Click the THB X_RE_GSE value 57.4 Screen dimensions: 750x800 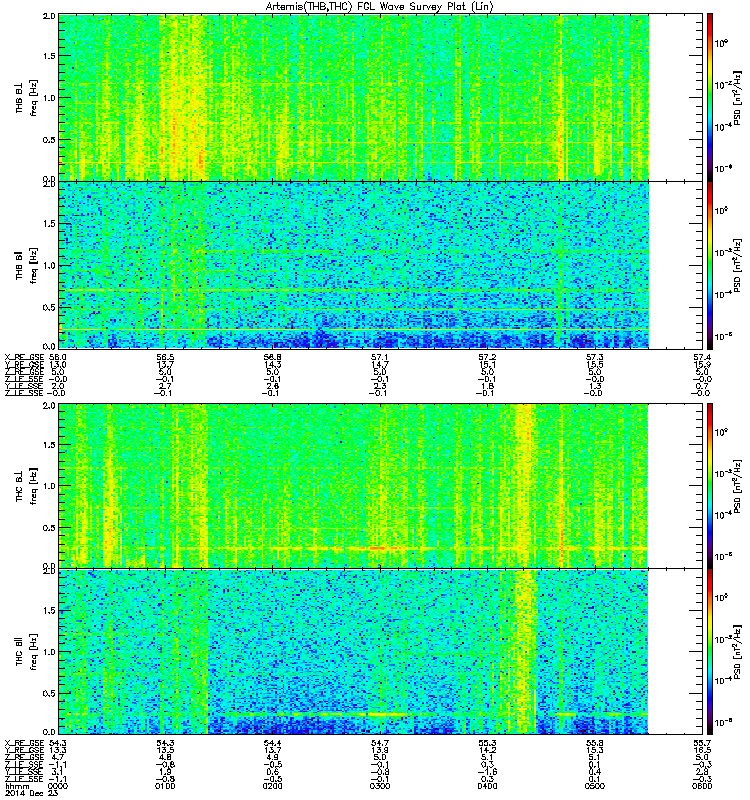(702, 358)
